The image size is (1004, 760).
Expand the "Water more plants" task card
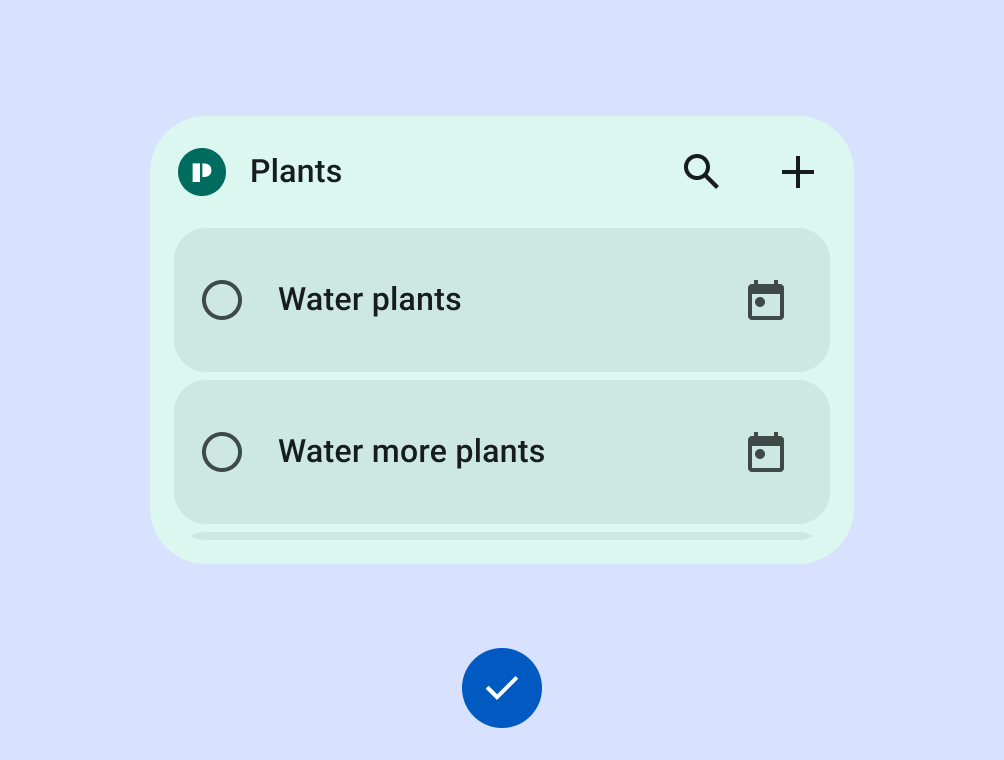(x=640, y=452)
